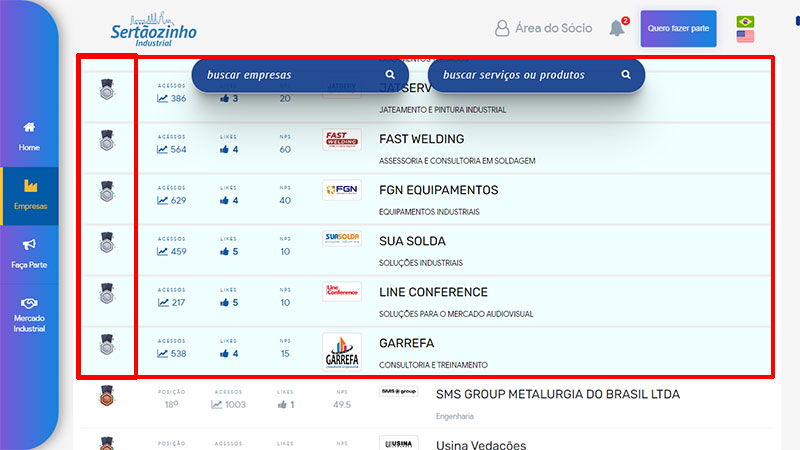This screenshot has width=800, height=450.
Task: Click the bronze medal in SMS GROUP row
Action: pyautogui.click(x=107, y=395)
